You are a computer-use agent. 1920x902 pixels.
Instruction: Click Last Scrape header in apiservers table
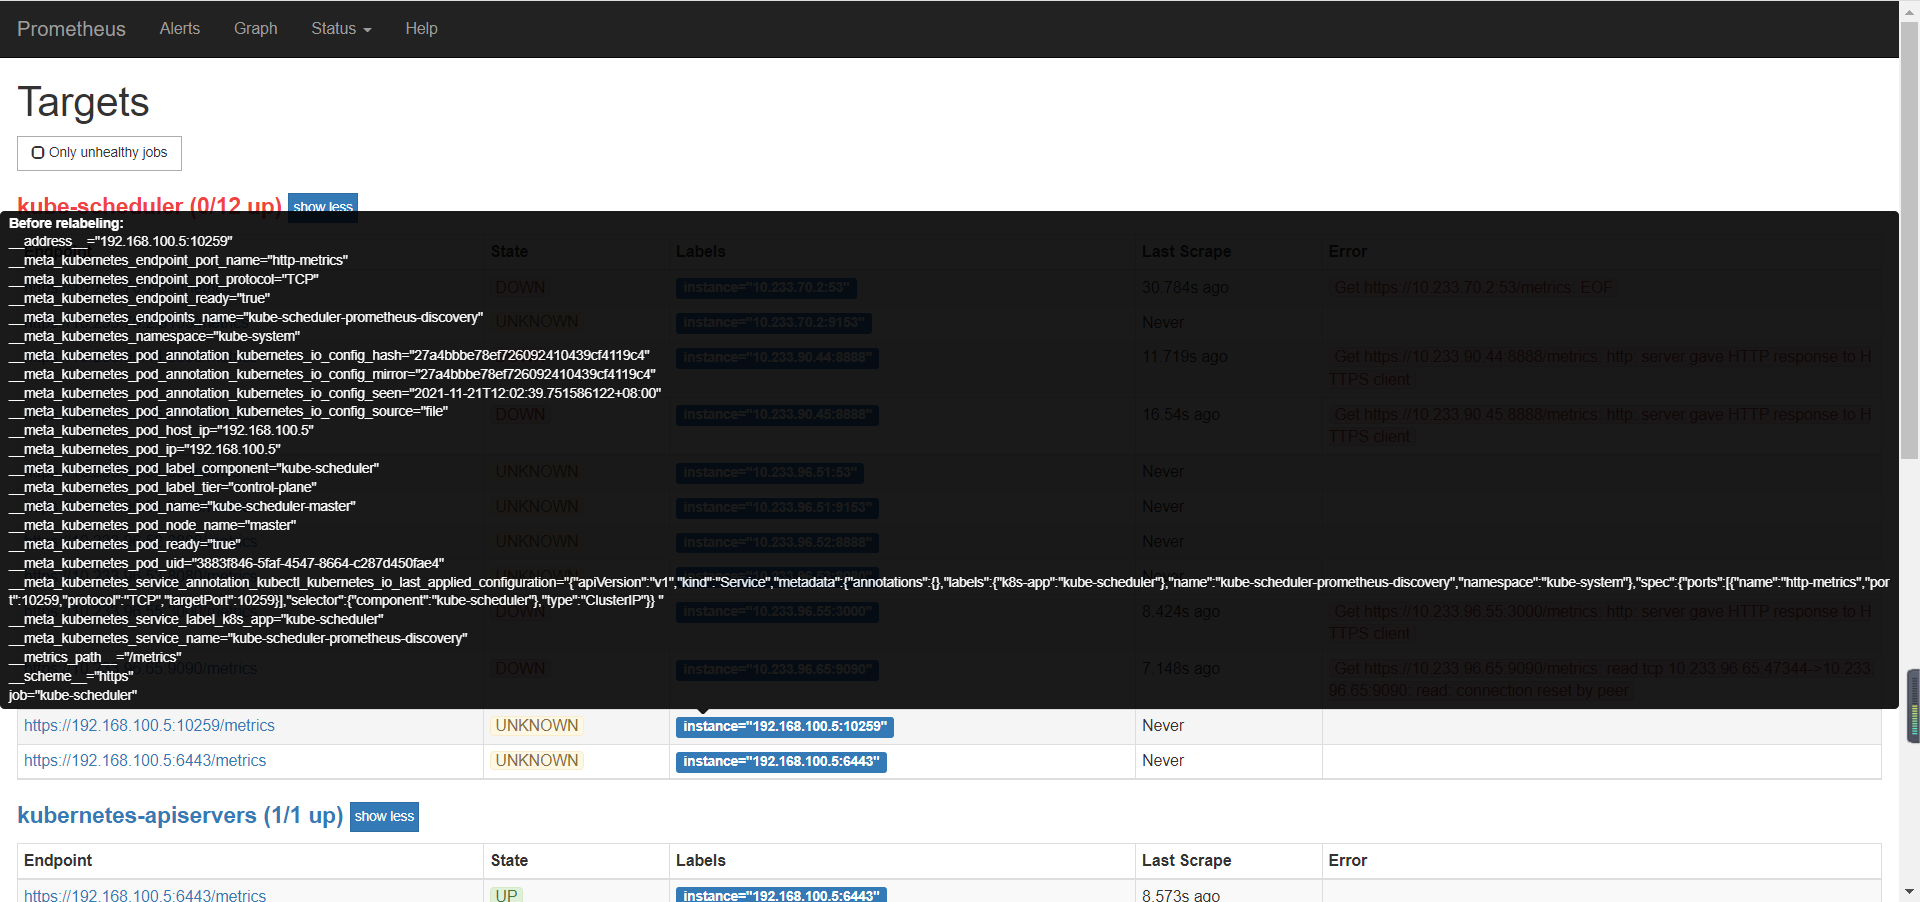(x=1186, y=861)
